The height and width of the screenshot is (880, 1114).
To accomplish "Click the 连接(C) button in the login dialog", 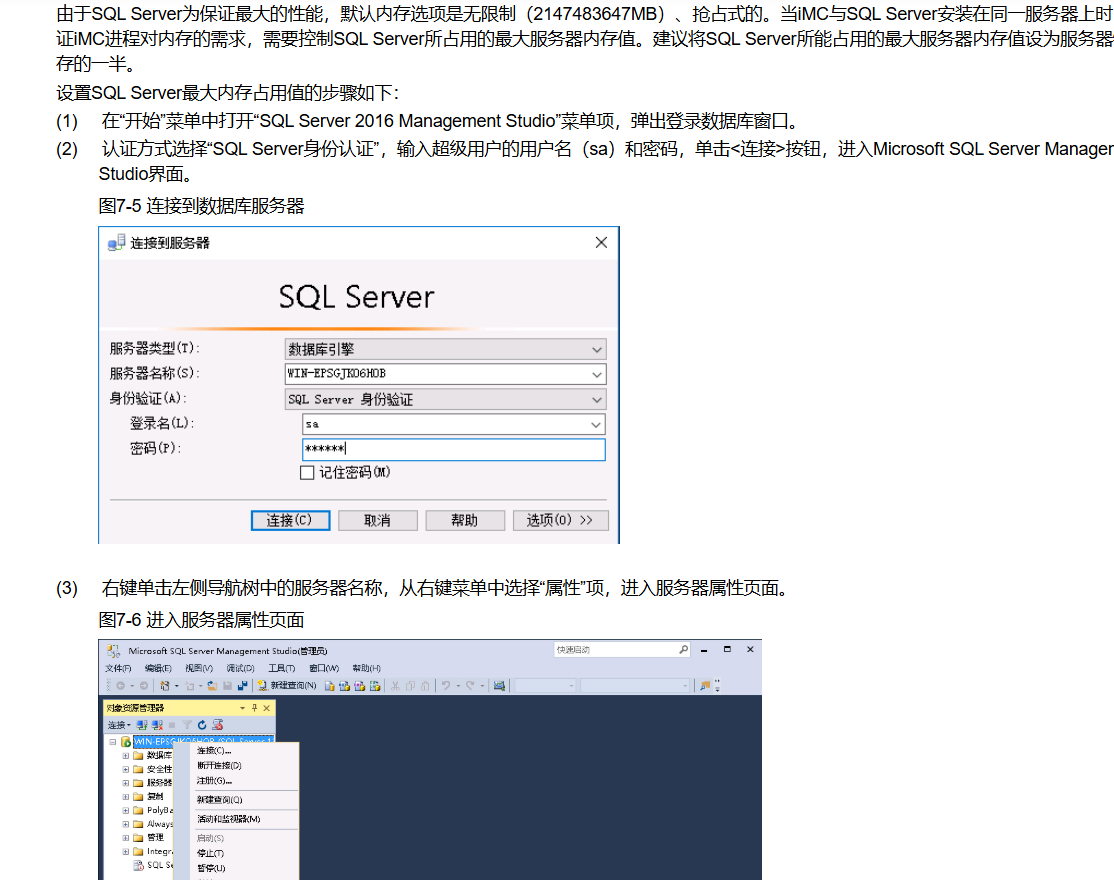I will coord(291,521).
